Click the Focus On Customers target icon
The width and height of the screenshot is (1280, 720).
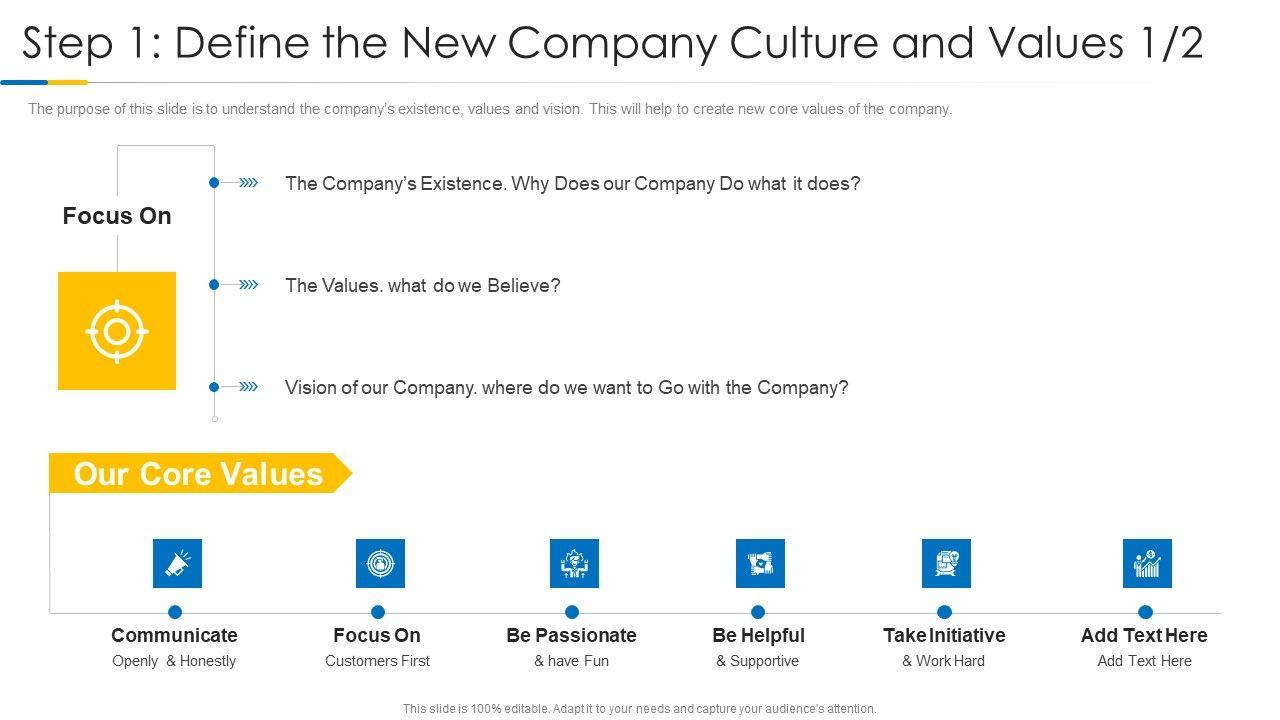[x=380, y=563]
